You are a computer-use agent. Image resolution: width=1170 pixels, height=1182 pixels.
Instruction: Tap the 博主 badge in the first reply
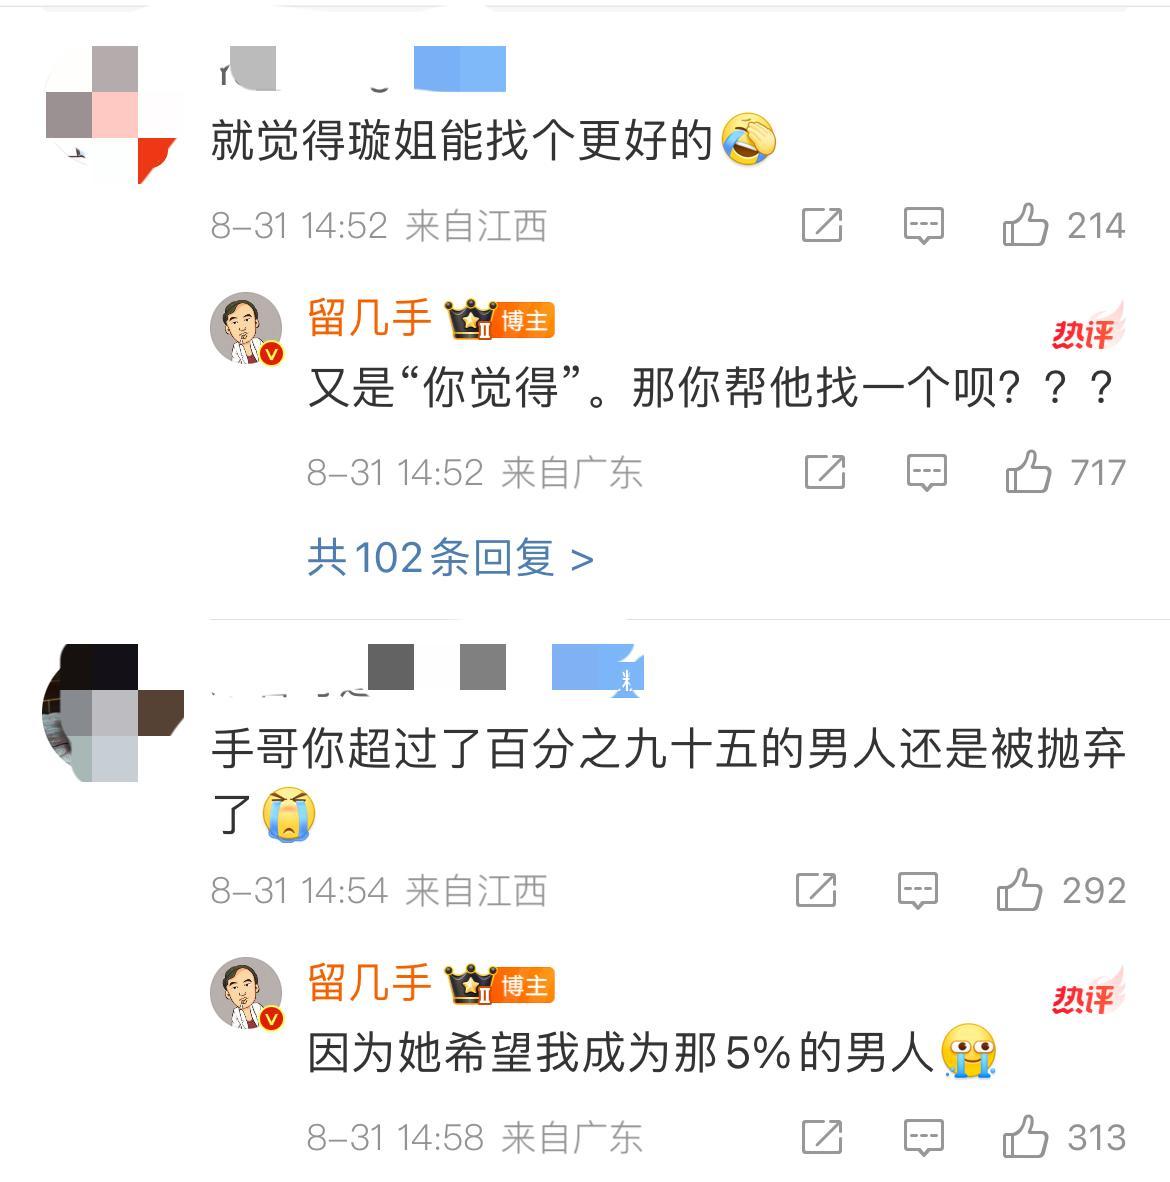[x=525, y=321]
